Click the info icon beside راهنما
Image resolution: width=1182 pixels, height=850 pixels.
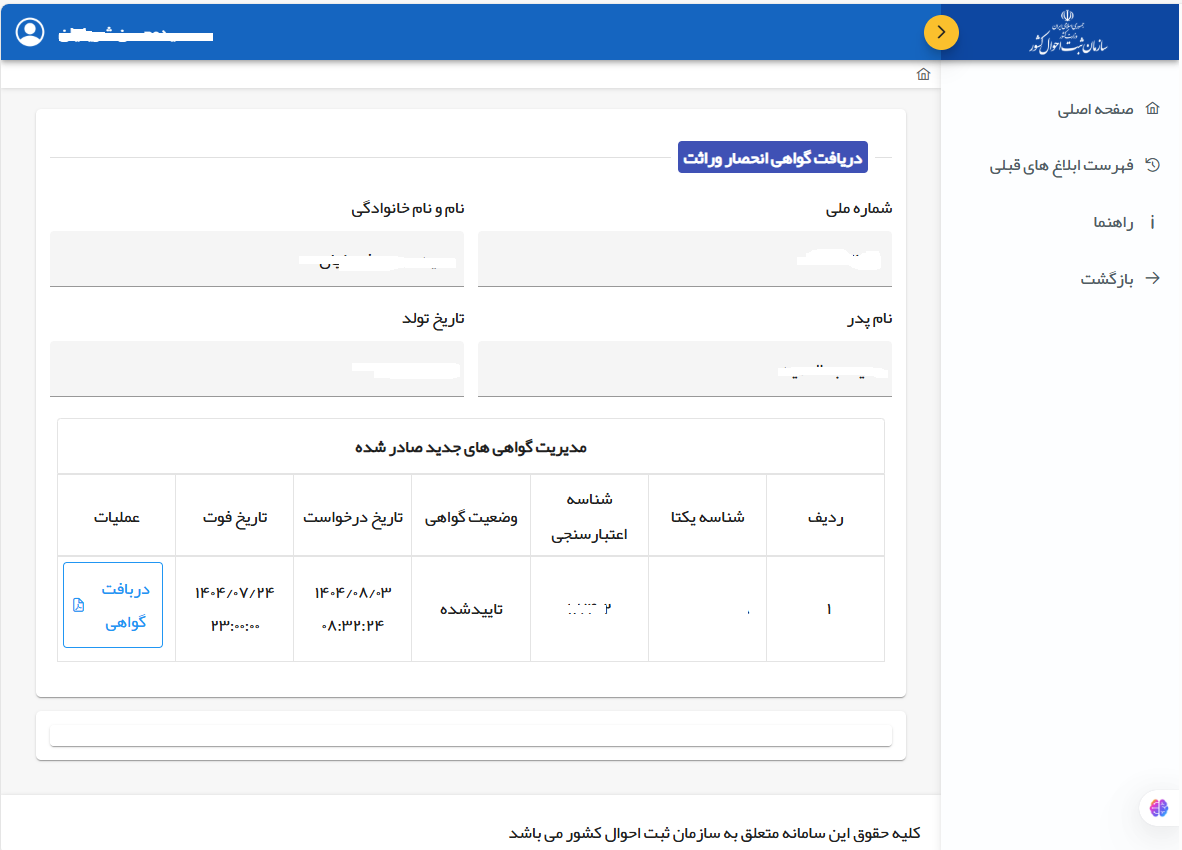(1152, 223)
